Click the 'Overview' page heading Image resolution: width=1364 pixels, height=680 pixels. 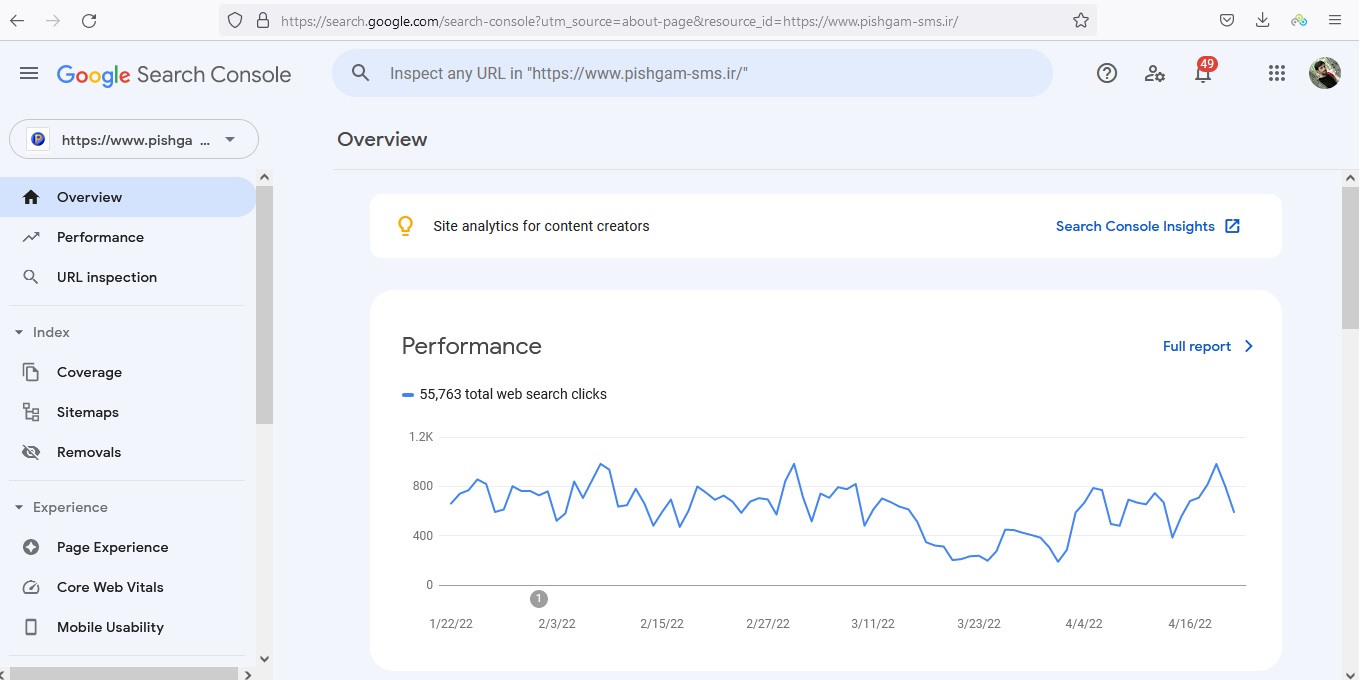(x=382, y=139)
